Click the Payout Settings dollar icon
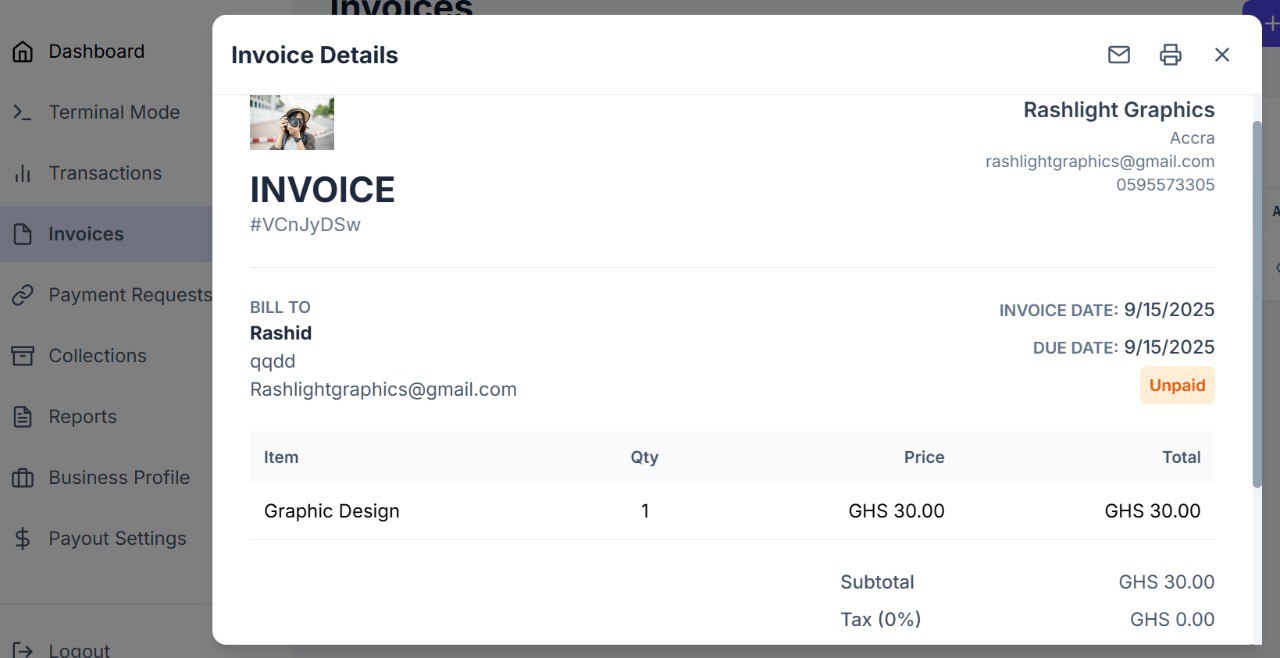Image resolution: width=1280 pixels, height=658 pixels. 22,539
